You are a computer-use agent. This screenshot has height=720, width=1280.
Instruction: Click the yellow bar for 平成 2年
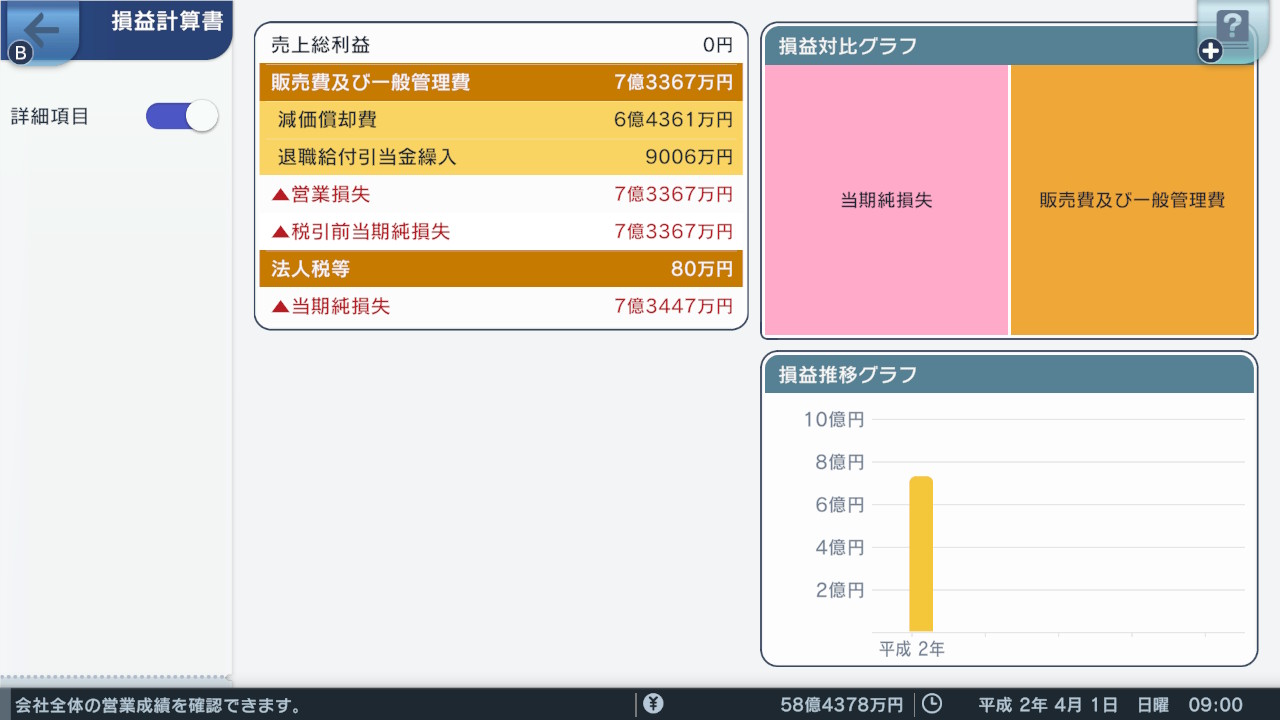[920, 555]
